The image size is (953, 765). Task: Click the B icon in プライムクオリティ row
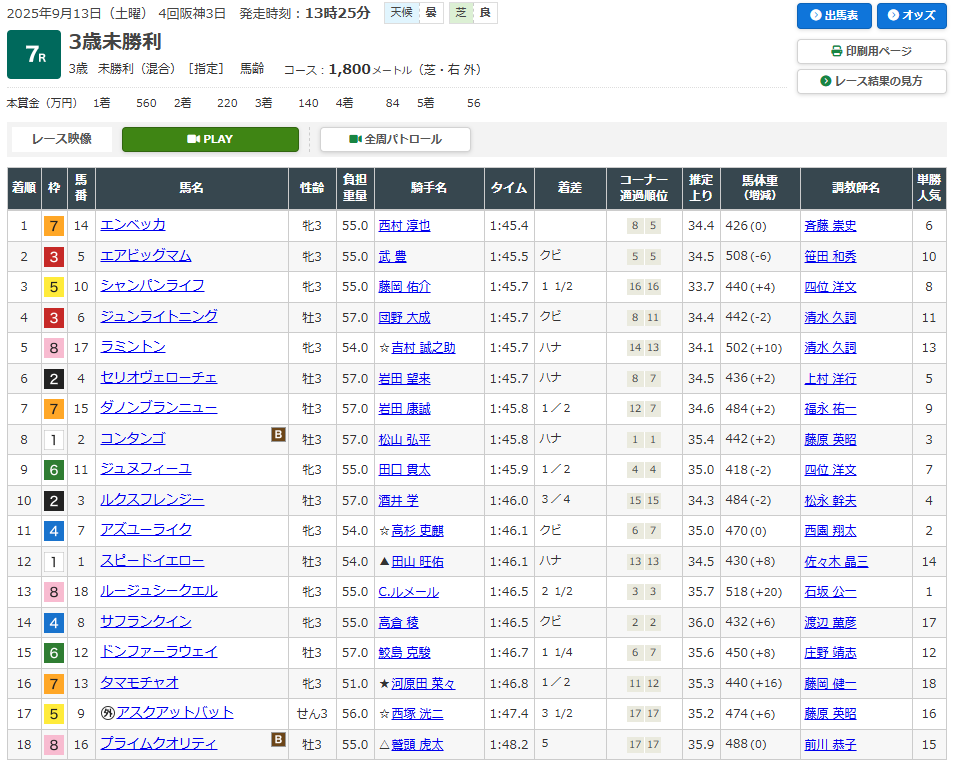click(x=278, y=740)
